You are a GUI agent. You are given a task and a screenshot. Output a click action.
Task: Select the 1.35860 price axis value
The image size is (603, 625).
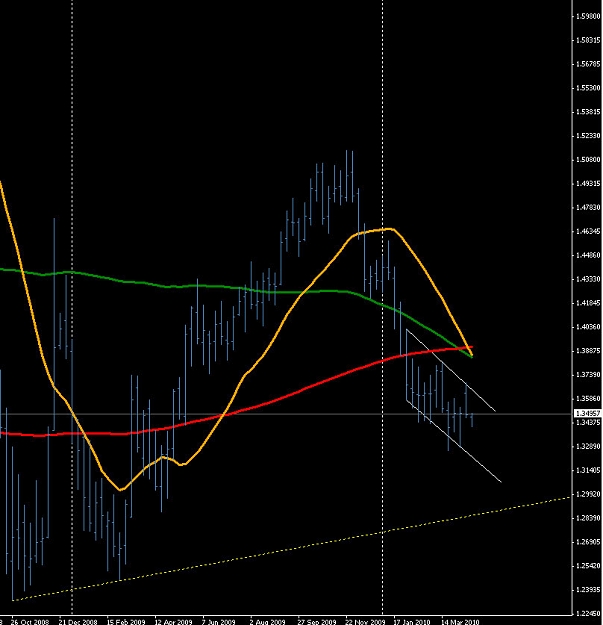tap(588, 399)
